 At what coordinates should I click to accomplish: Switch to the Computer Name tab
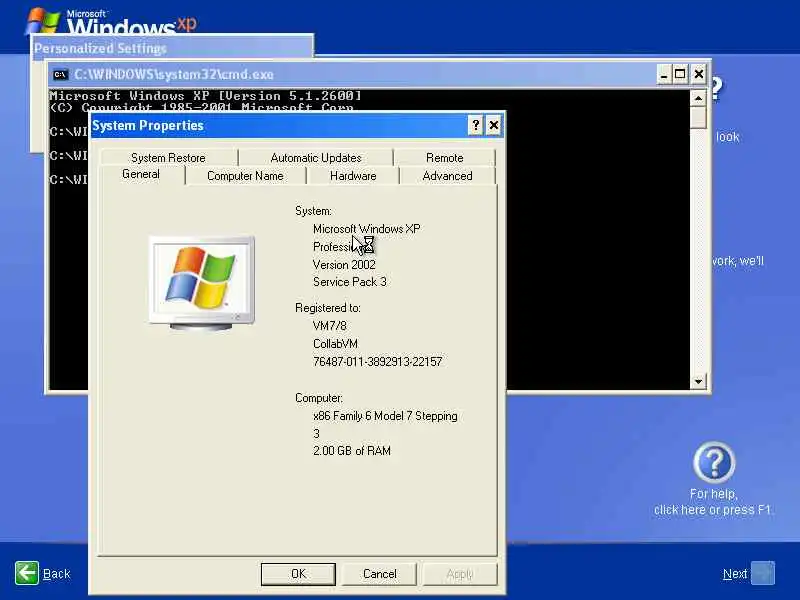[x=245, y=176]
